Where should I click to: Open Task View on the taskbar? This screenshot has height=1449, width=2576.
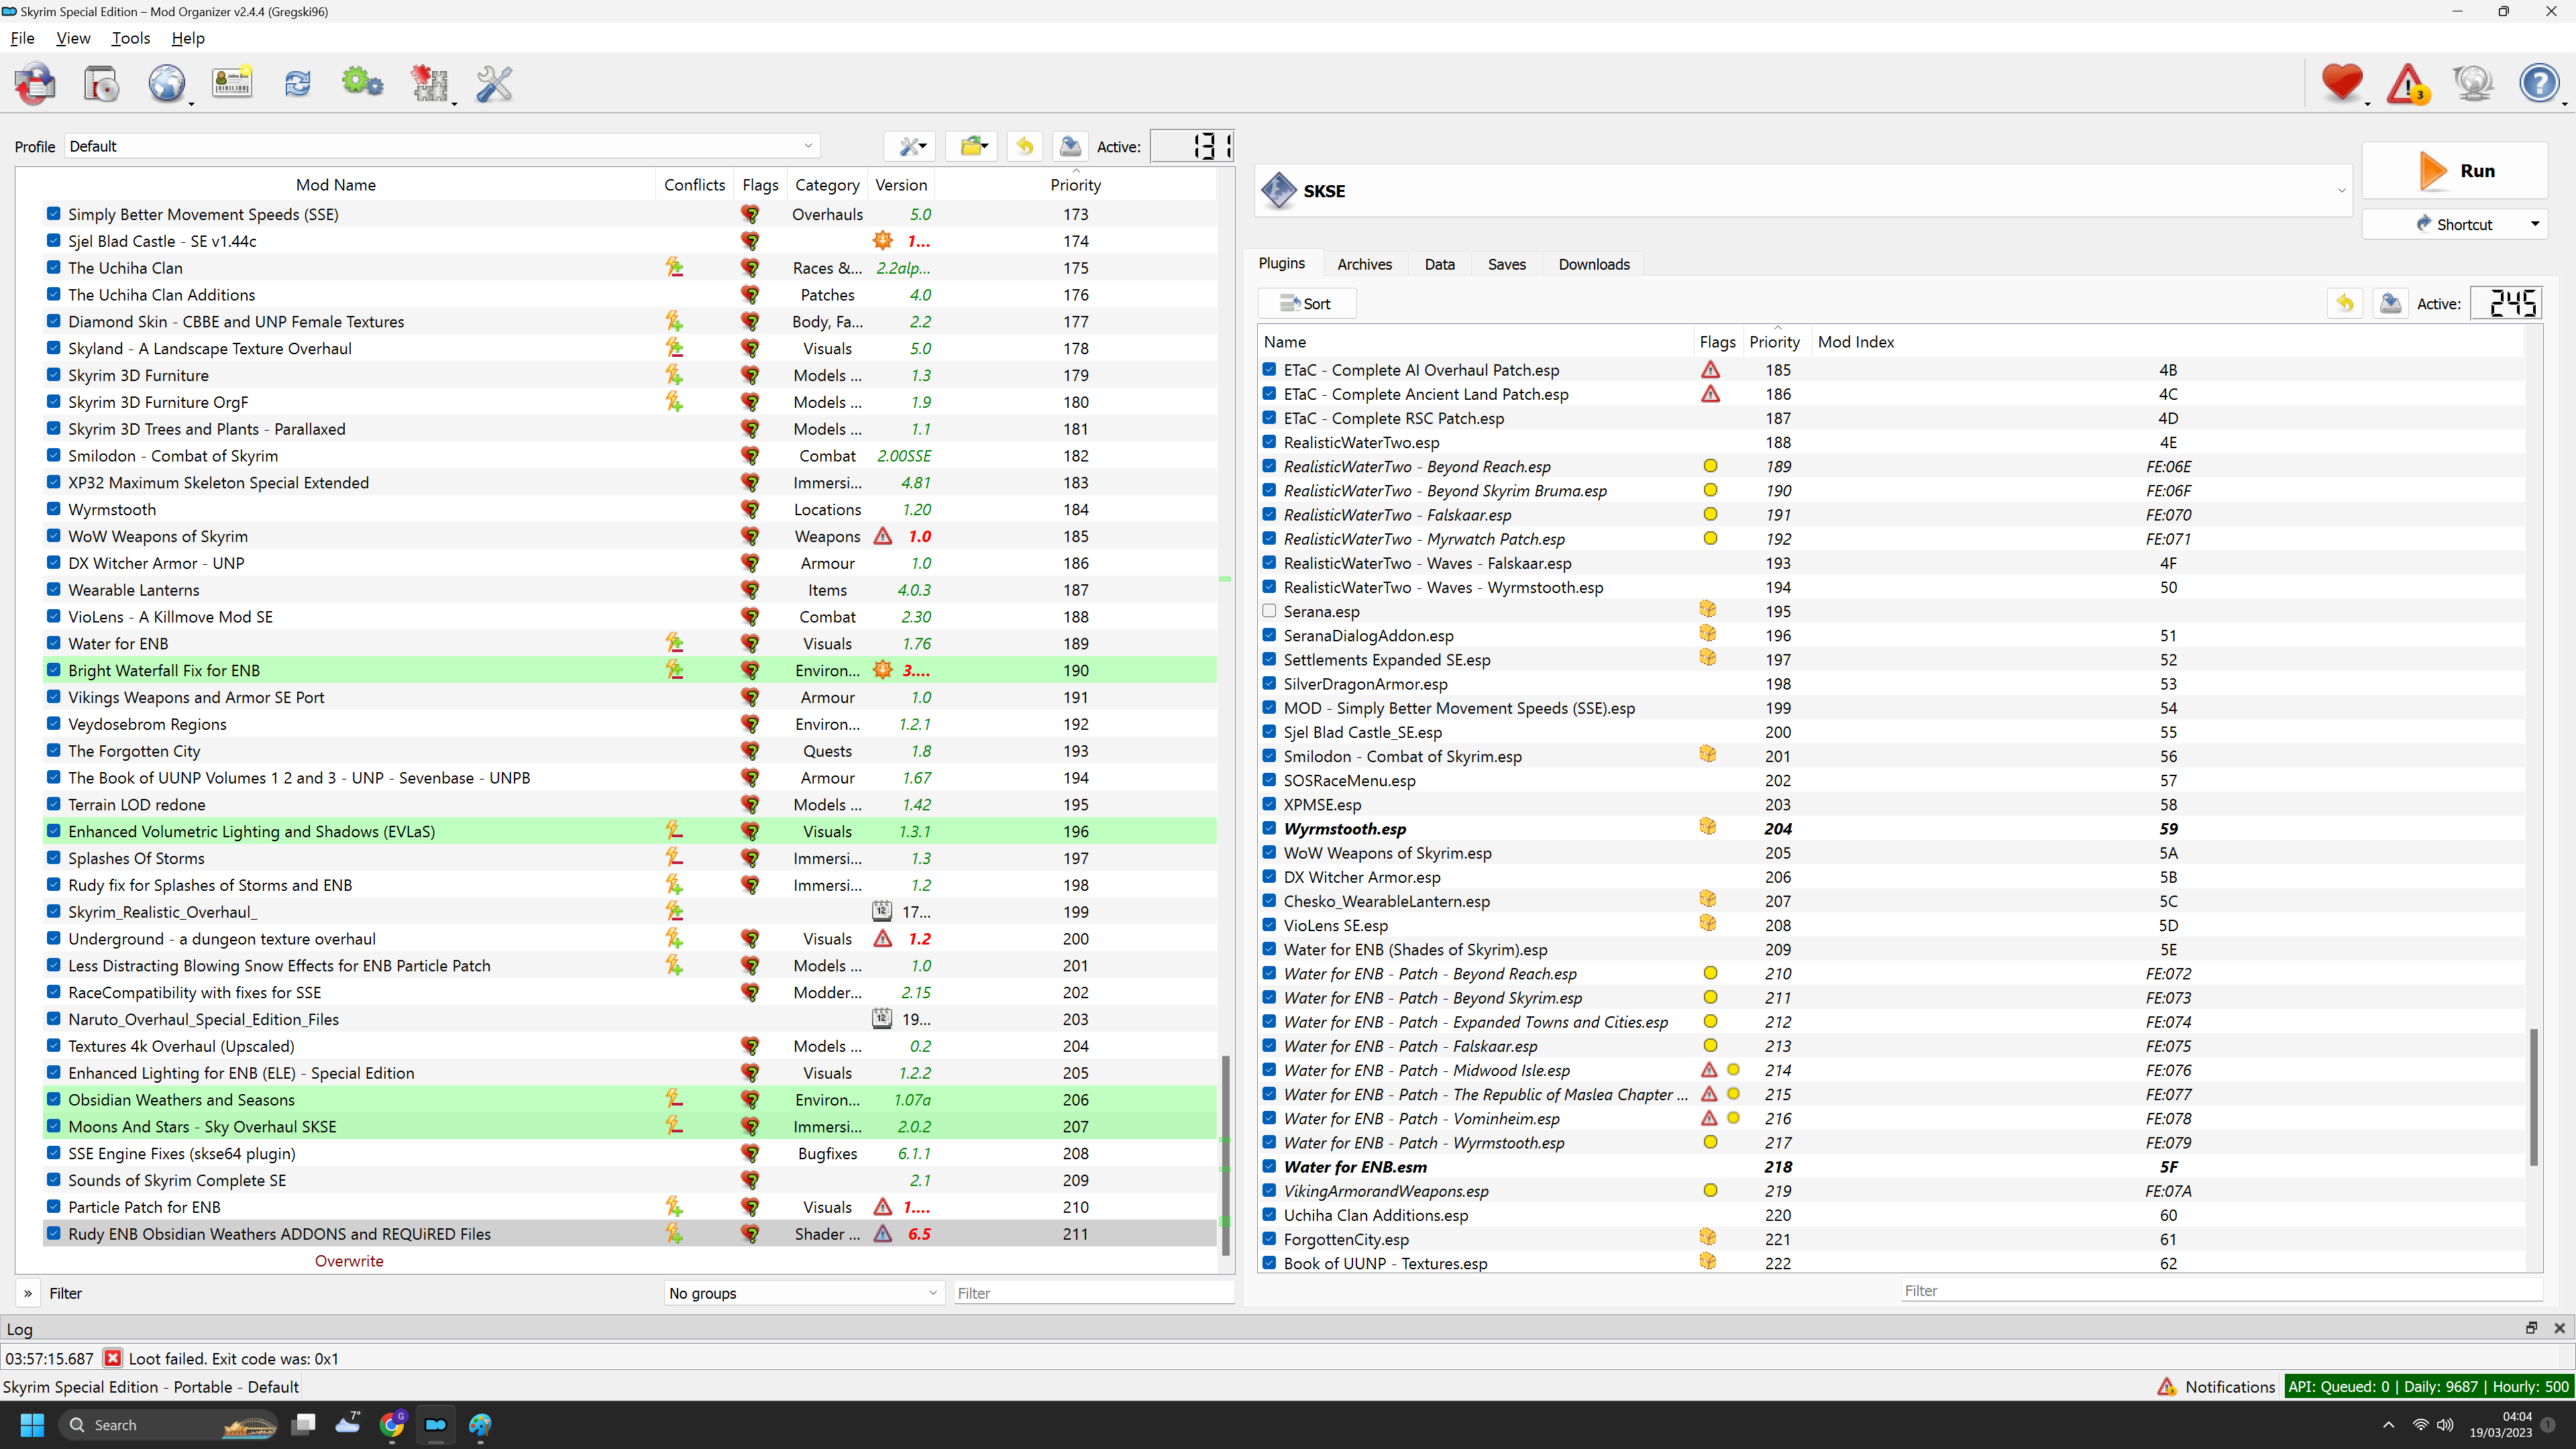304,1424
